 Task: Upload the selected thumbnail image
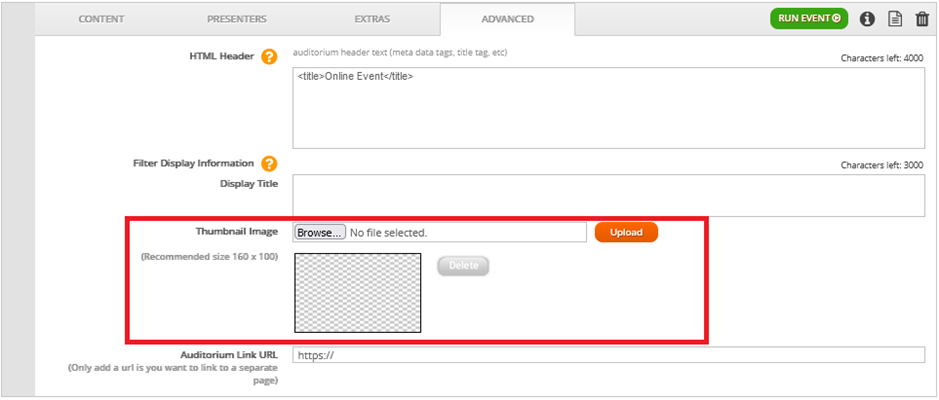click(626, 232)
